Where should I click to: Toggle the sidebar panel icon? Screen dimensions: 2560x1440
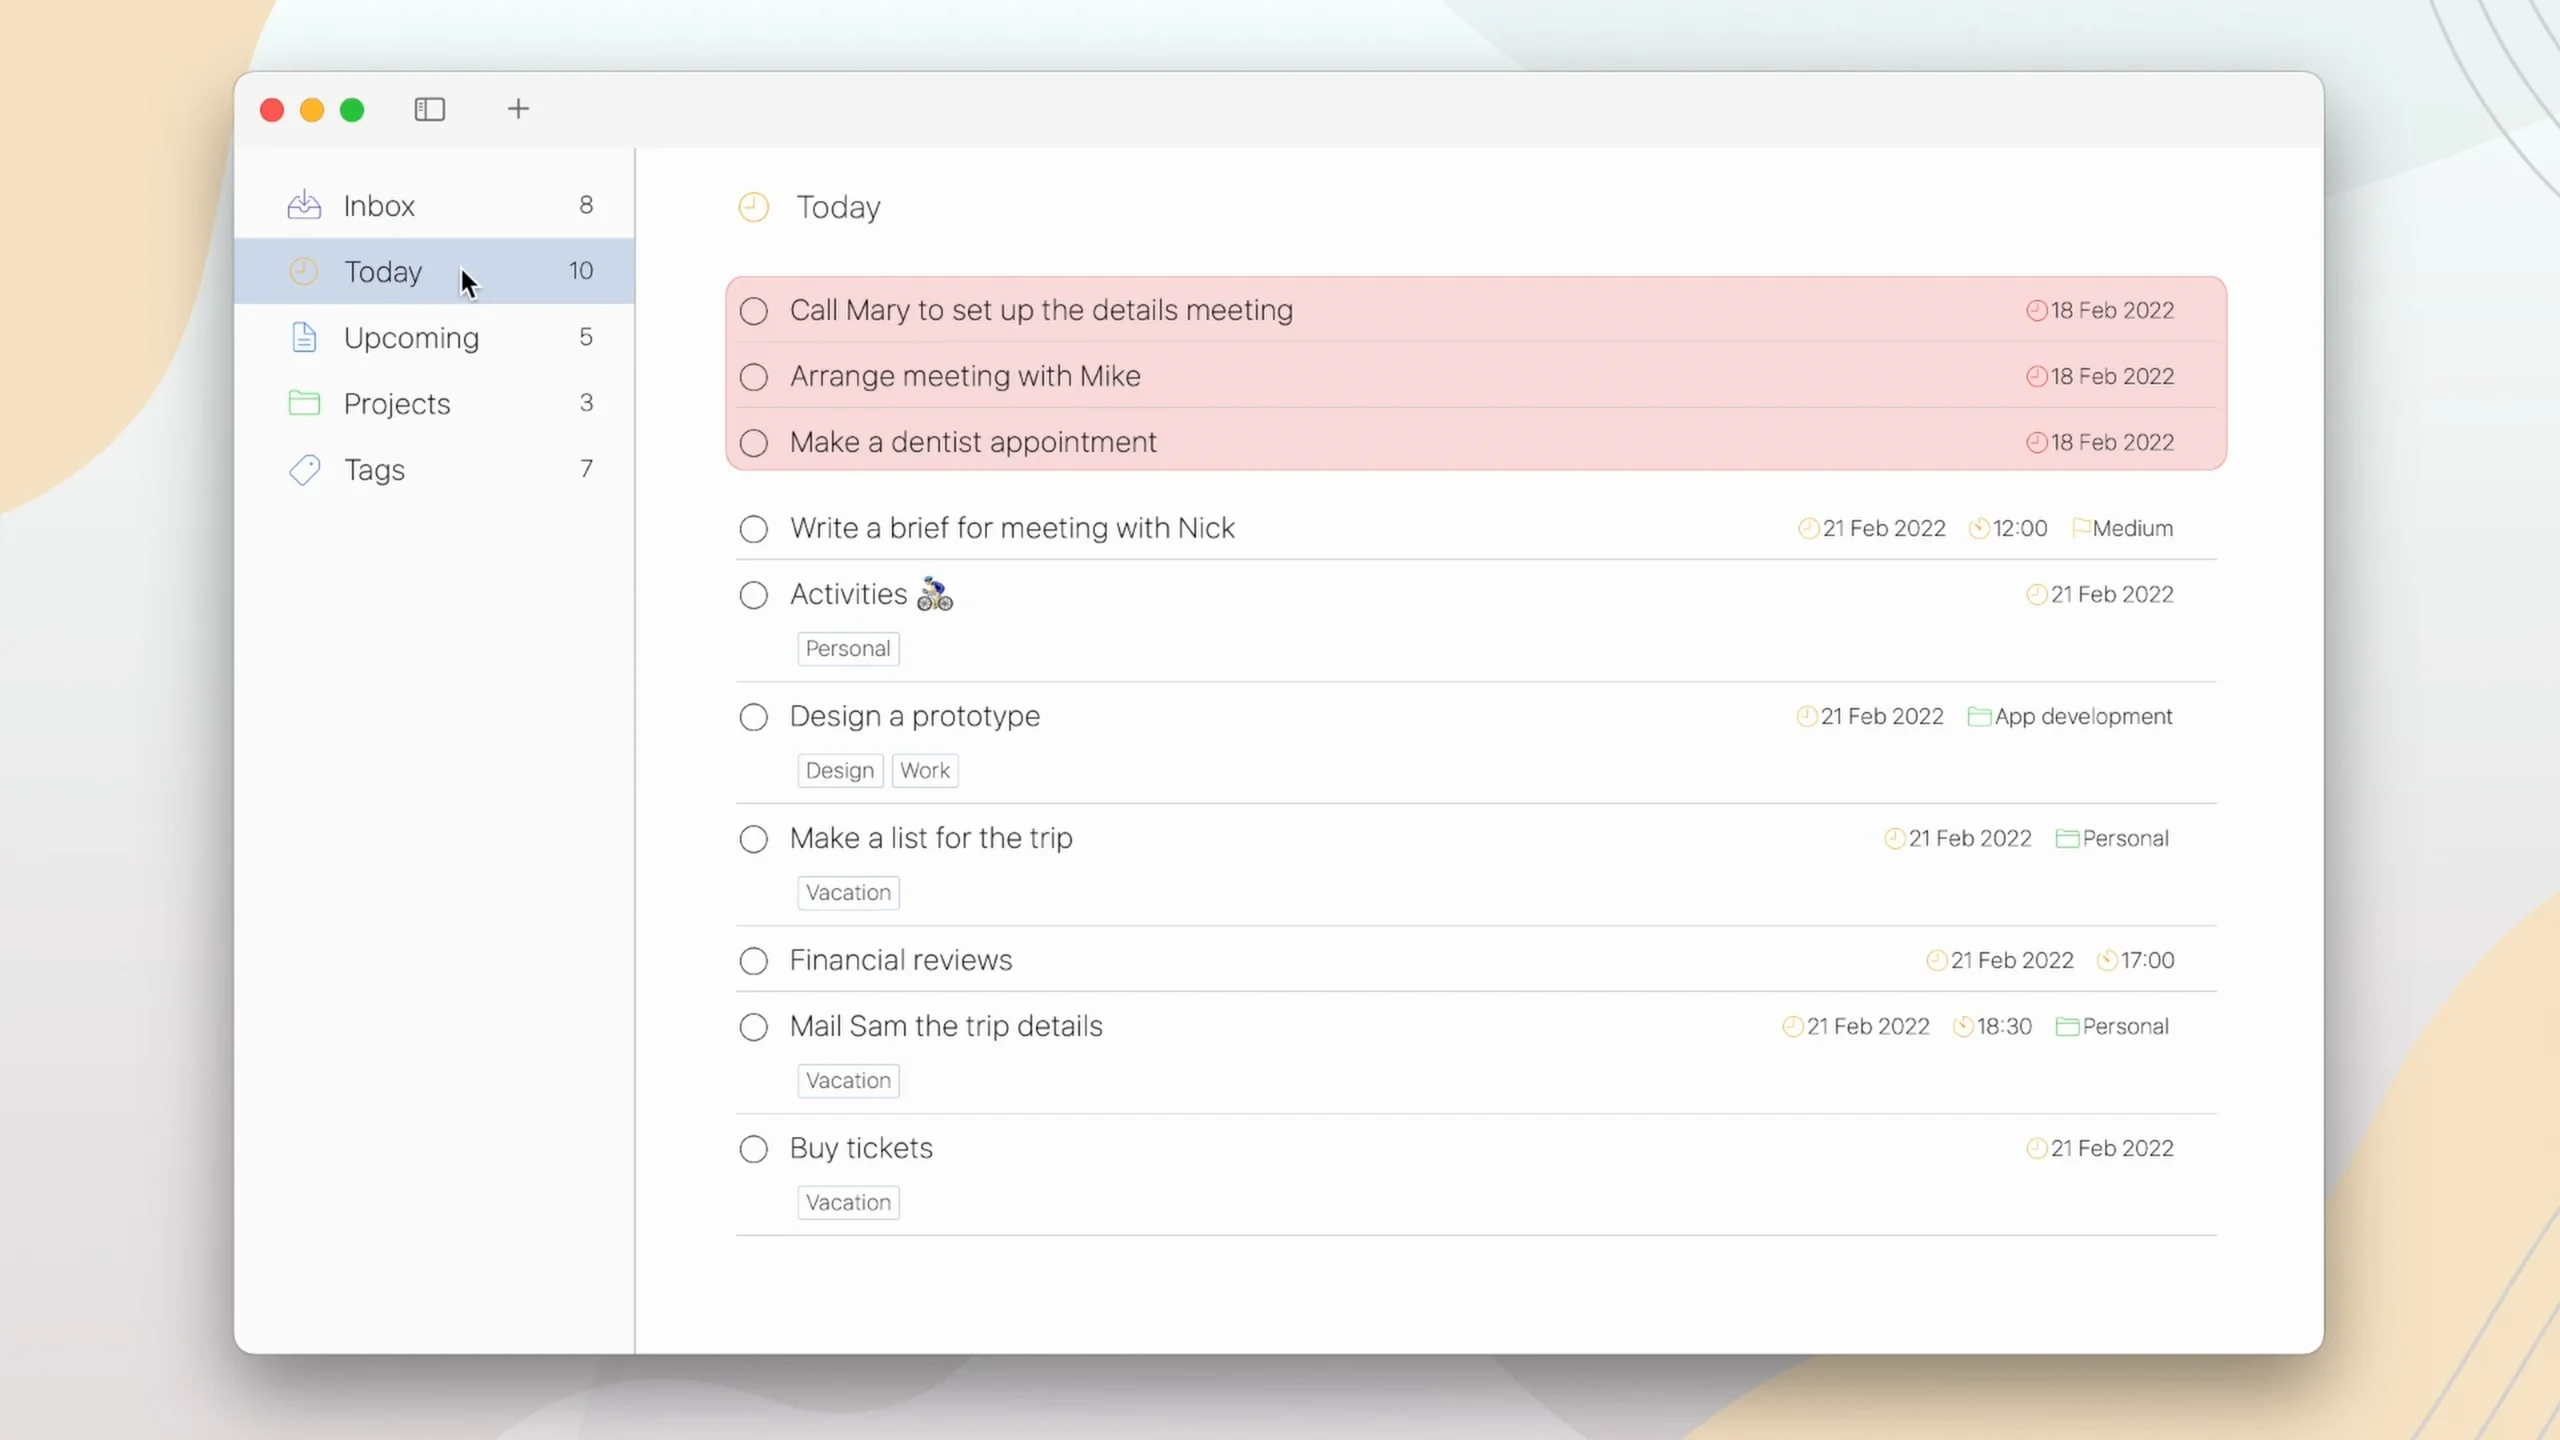pos(430,109)
